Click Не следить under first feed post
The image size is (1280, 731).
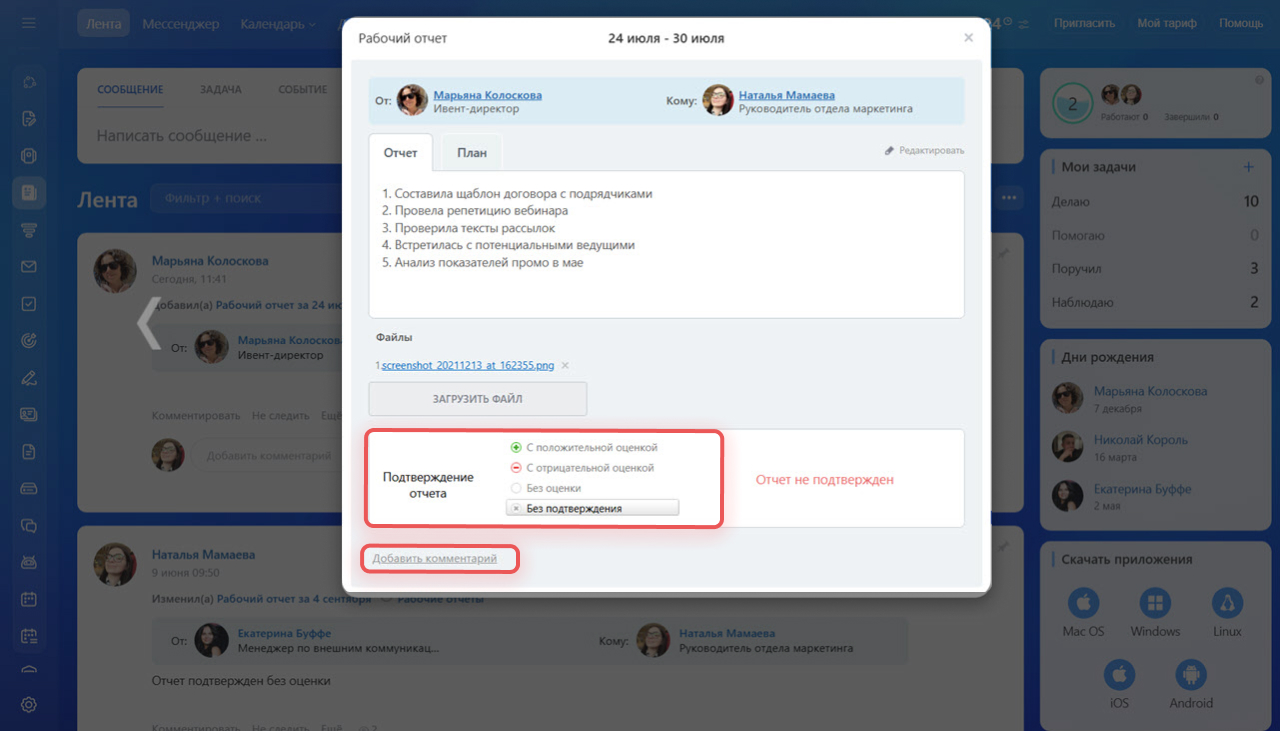(x=279, y=415)
